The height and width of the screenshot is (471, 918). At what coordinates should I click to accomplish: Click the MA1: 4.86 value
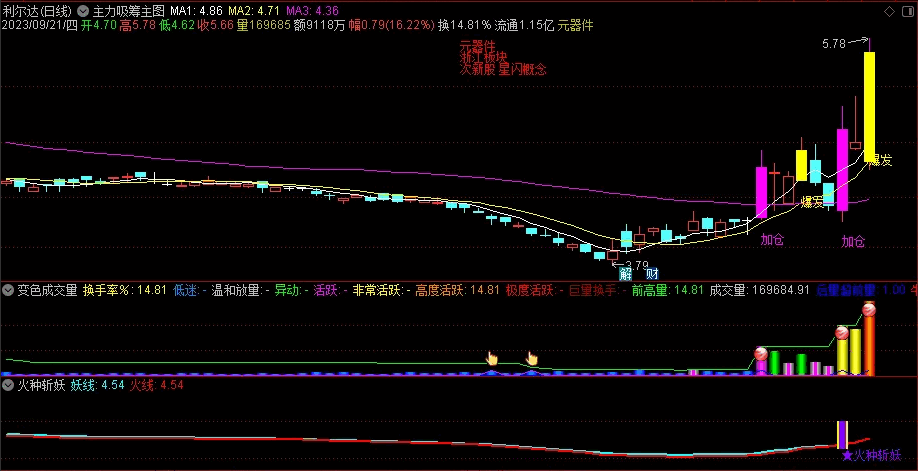(x=196, y=11)
